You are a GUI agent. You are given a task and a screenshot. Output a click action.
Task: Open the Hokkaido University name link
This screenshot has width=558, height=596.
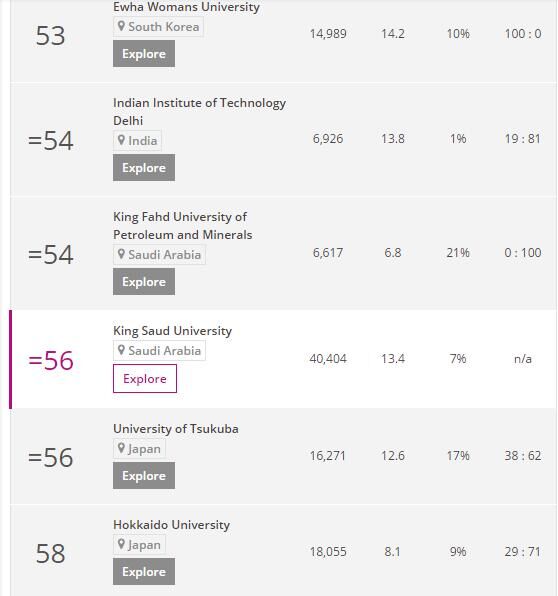pyautogui.click(x=171, y=525)
